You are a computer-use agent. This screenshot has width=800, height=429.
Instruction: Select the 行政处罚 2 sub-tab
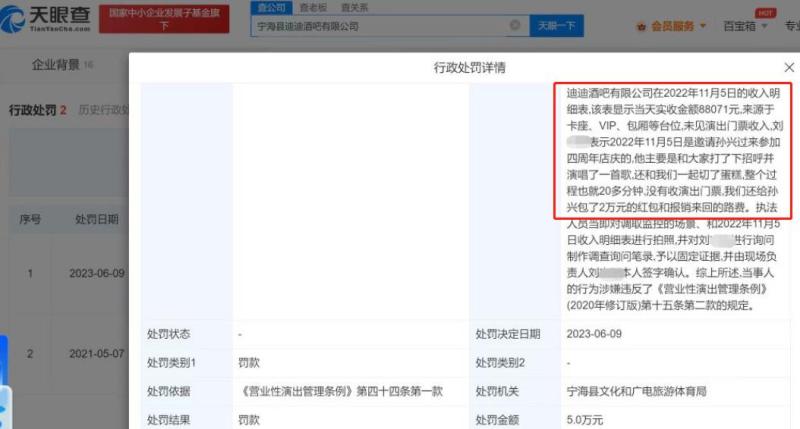point(38,110)
